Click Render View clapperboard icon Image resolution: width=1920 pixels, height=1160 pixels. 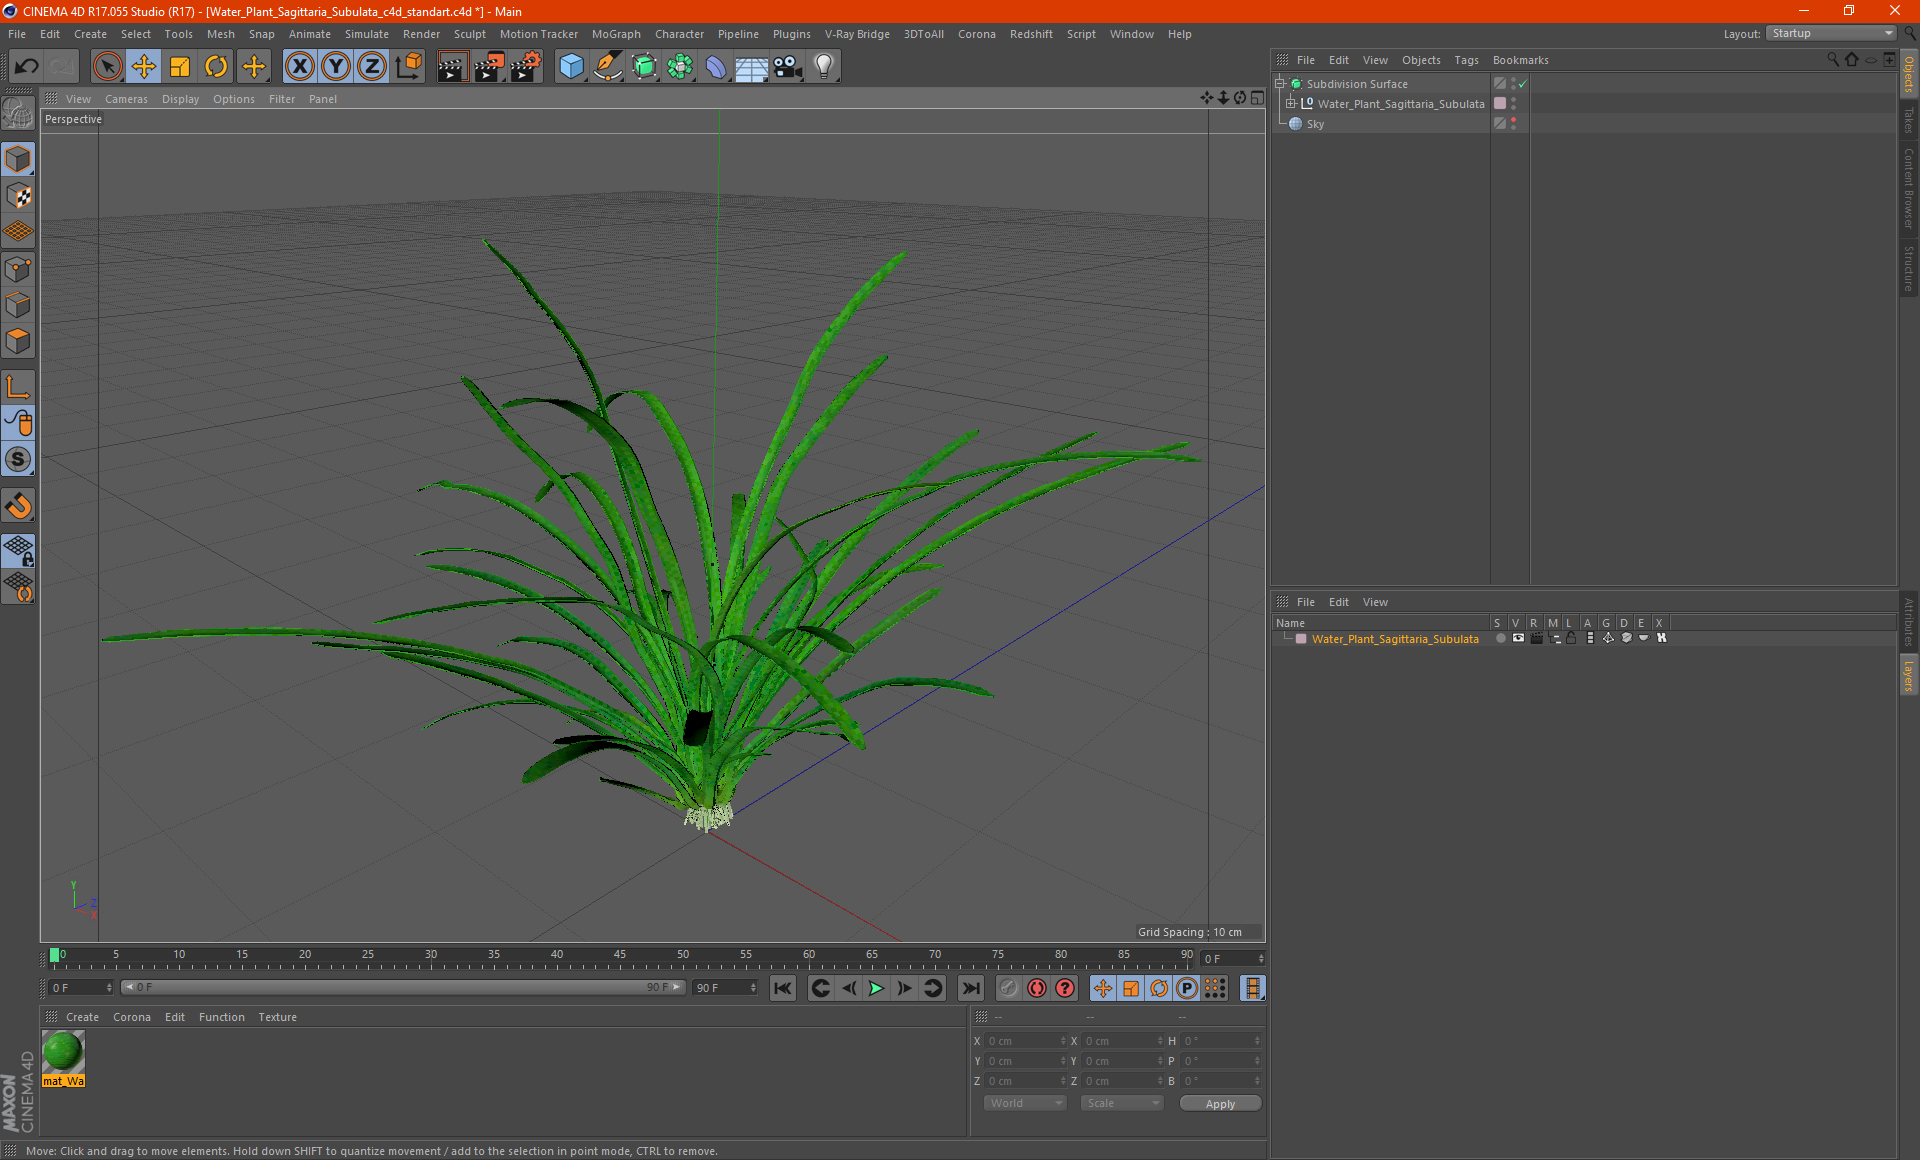point(452,67)
